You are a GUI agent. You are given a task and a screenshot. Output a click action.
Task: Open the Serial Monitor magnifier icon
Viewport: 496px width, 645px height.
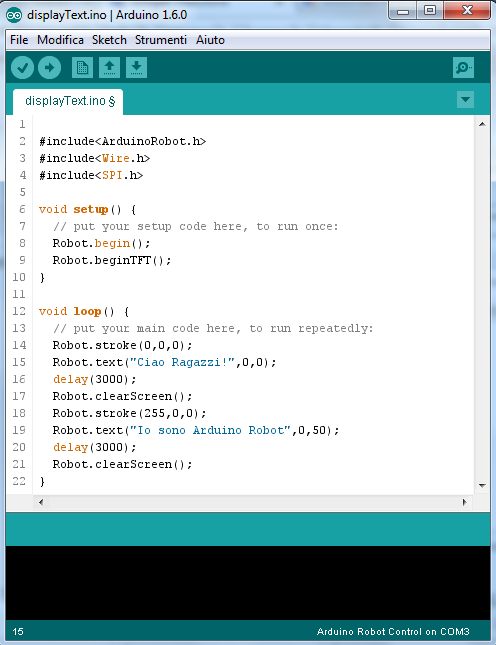464,67
